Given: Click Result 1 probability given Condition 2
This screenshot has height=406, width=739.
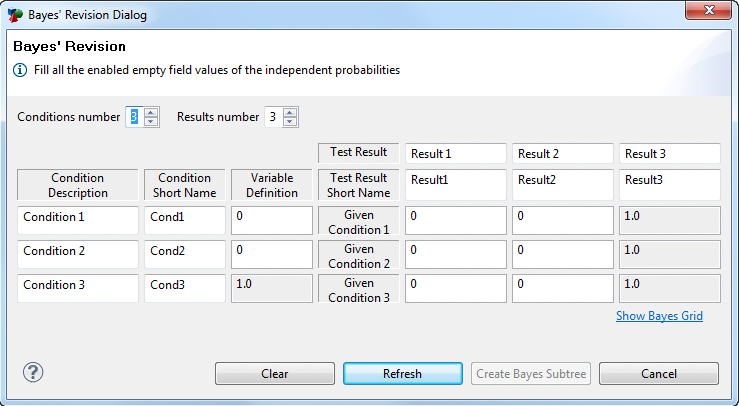Looking at the screenshot, I should [456, 254].
